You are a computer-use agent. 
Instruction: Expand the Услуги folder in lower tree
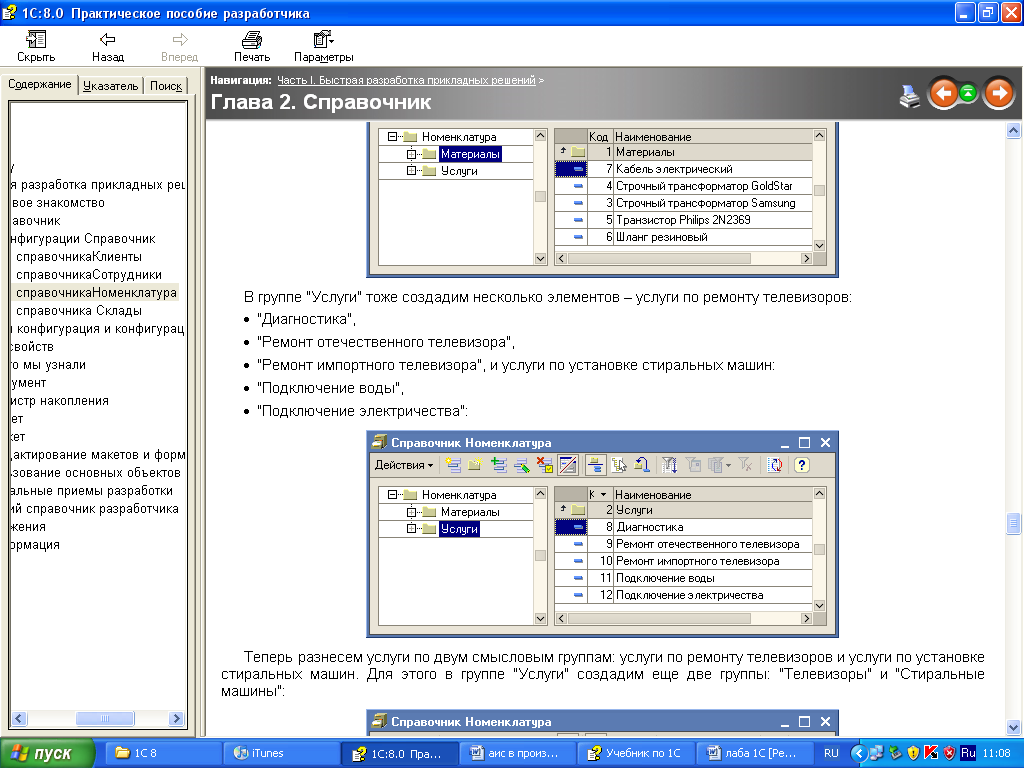pos(411,529)
